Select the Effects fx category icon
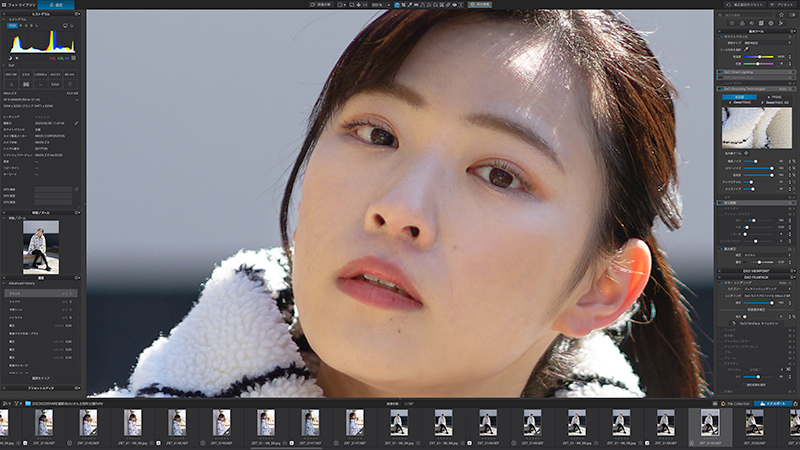Screen dimensions: 800x450 pos(781,23)
